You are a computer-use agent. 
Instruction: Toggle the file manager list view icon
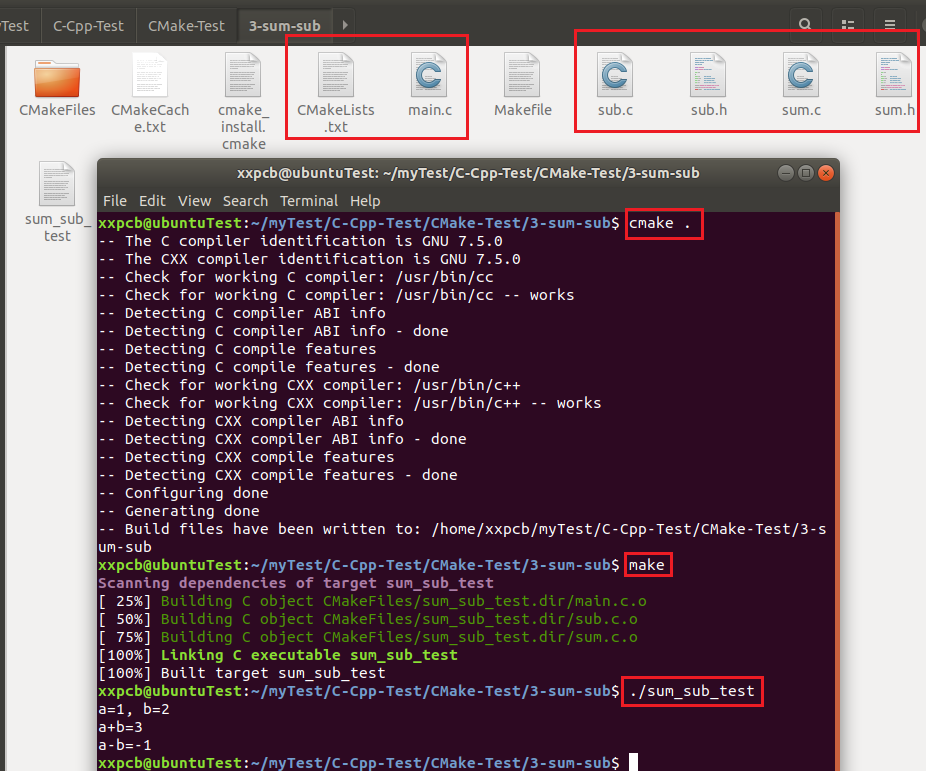[848, 24]
